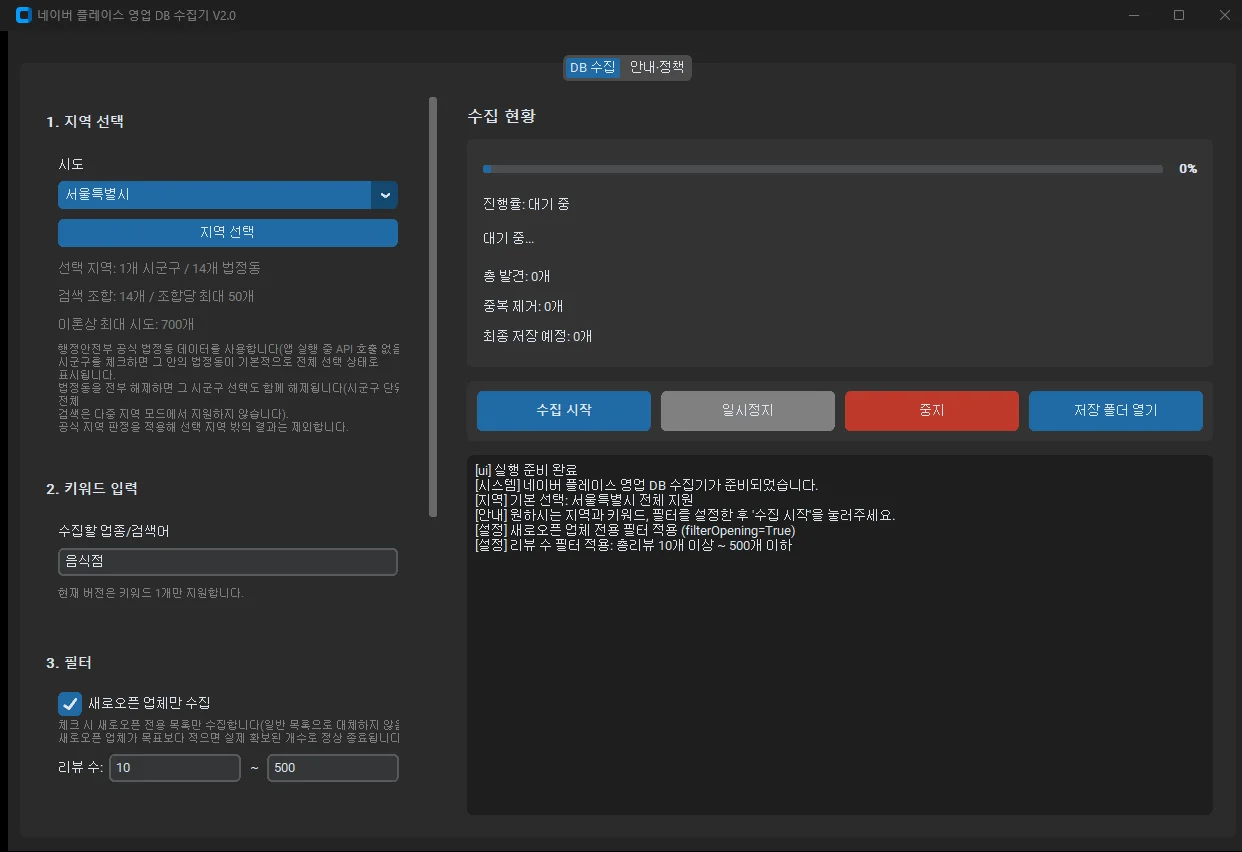Screen dimensions: 1242x852
Task: Click the '[ui] 실행 준비 완료' log line
Action: 526,470
